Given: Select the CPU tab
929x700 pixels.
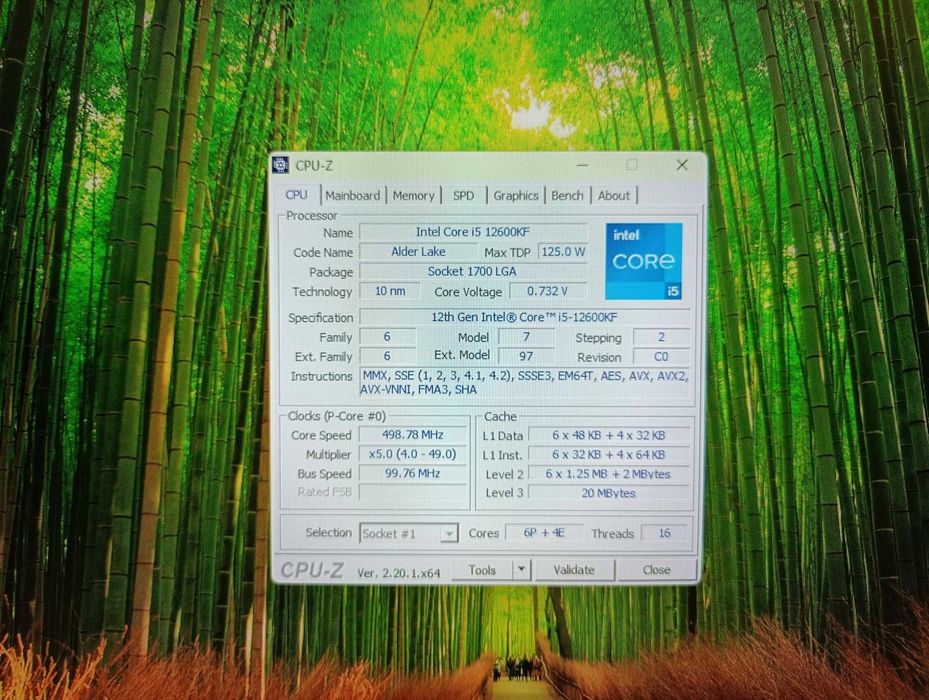Looking at the screenshot, I should pyautogui.click(x=297, y=195).
